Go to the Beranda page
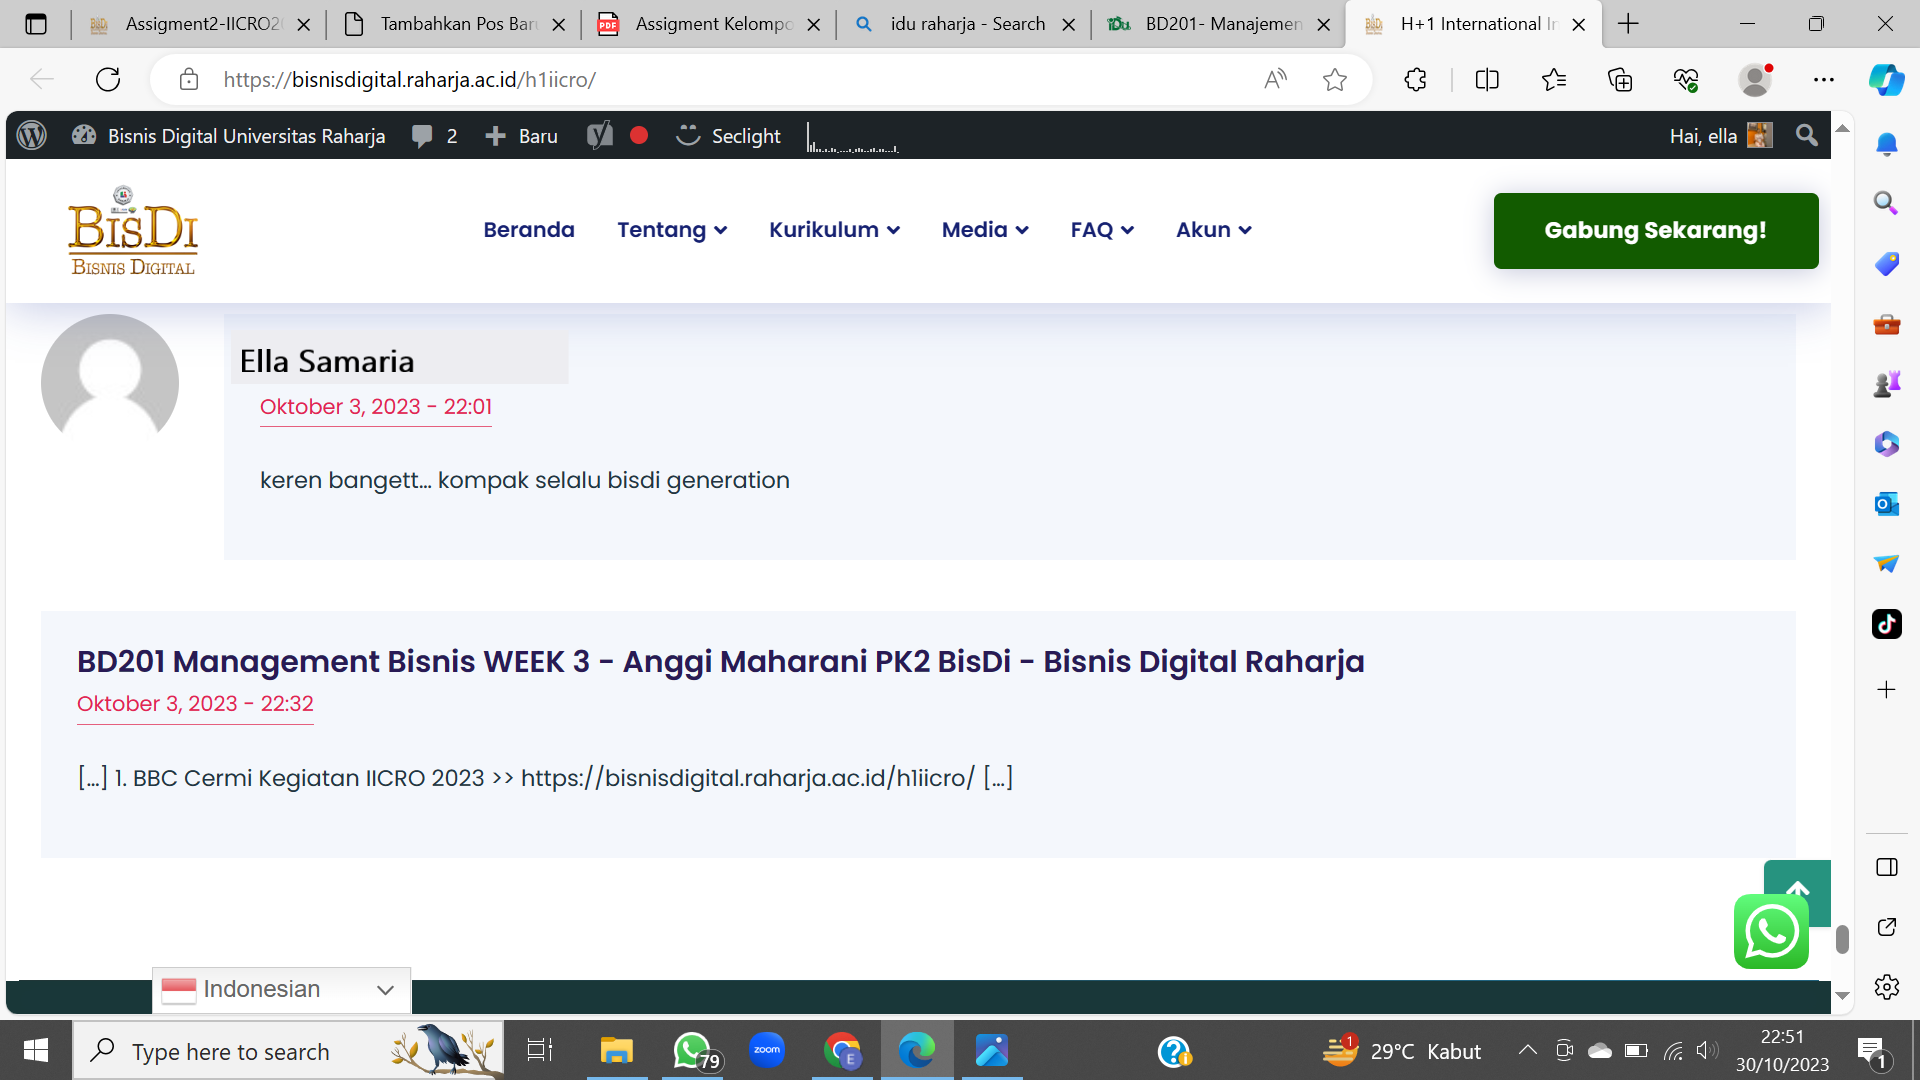 point(529,230)
